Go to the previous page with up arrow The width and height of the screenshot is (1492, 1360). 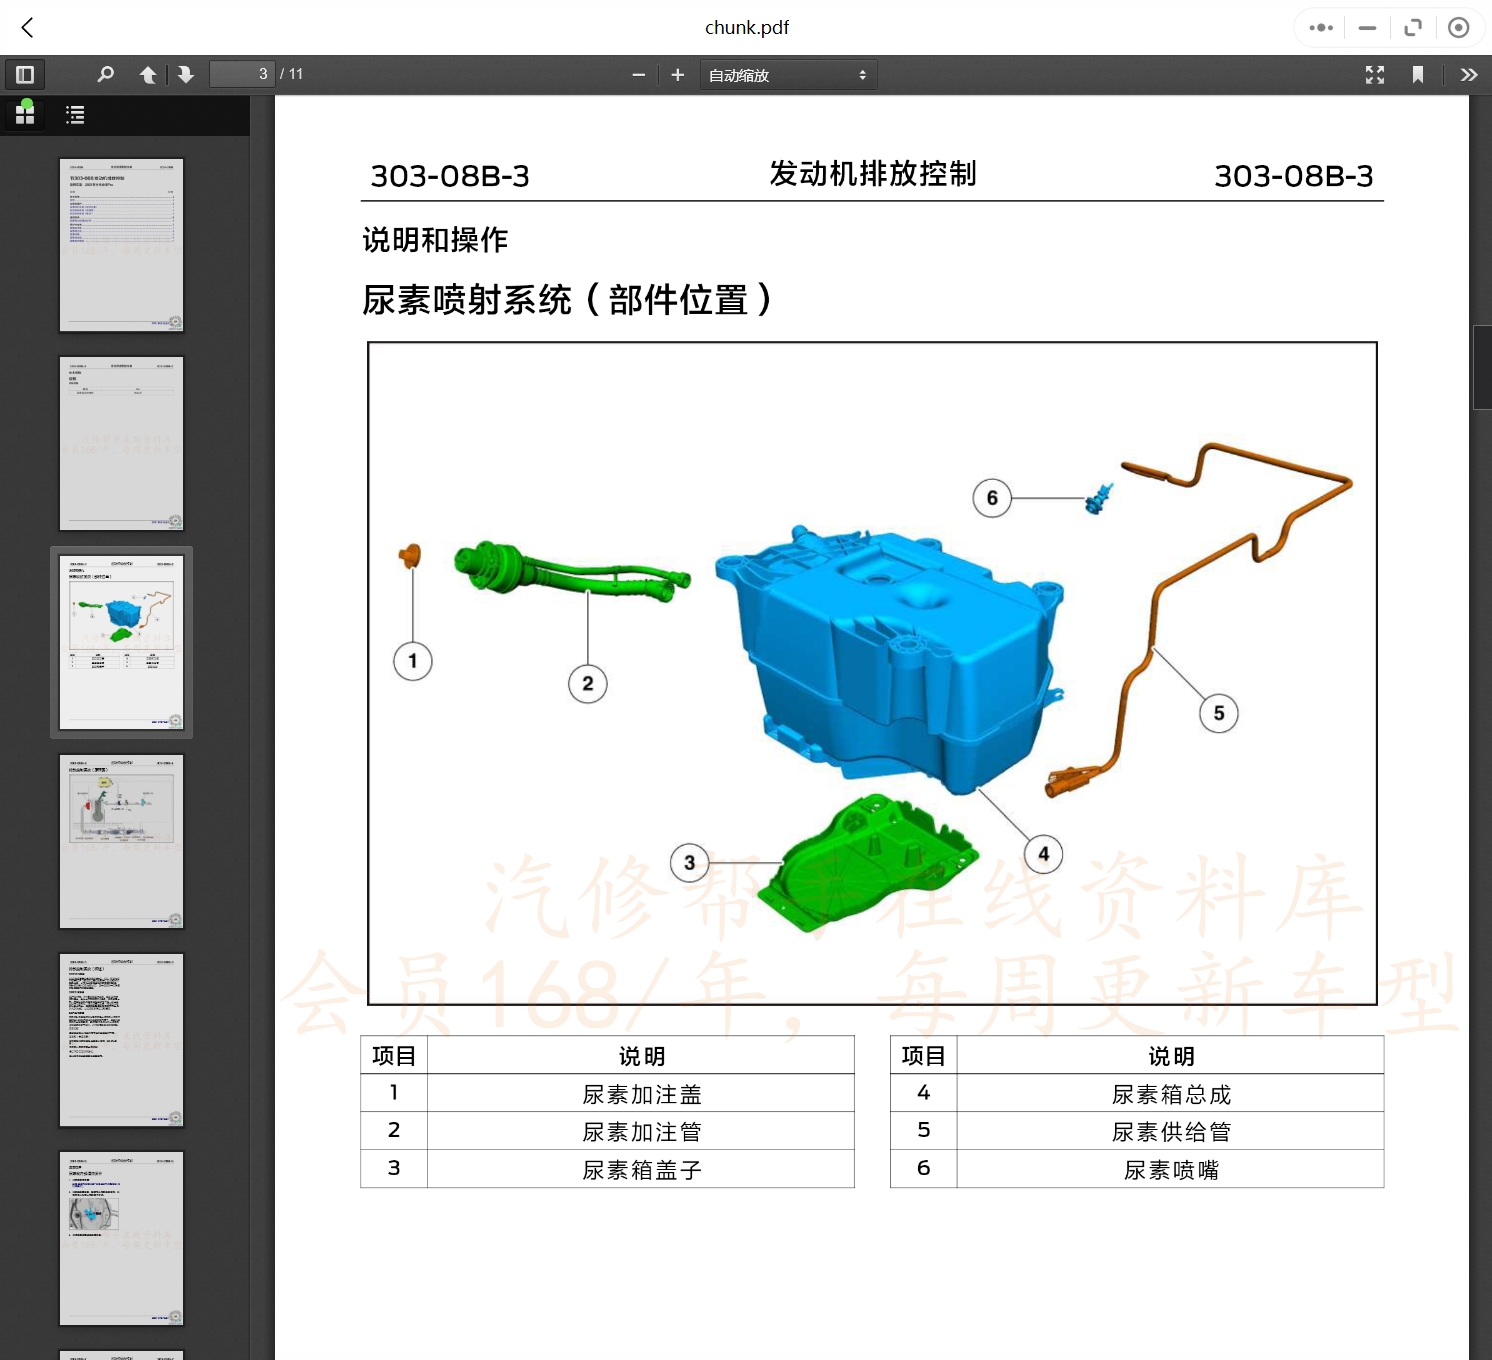pyautogui.click(x=148, y=74)
